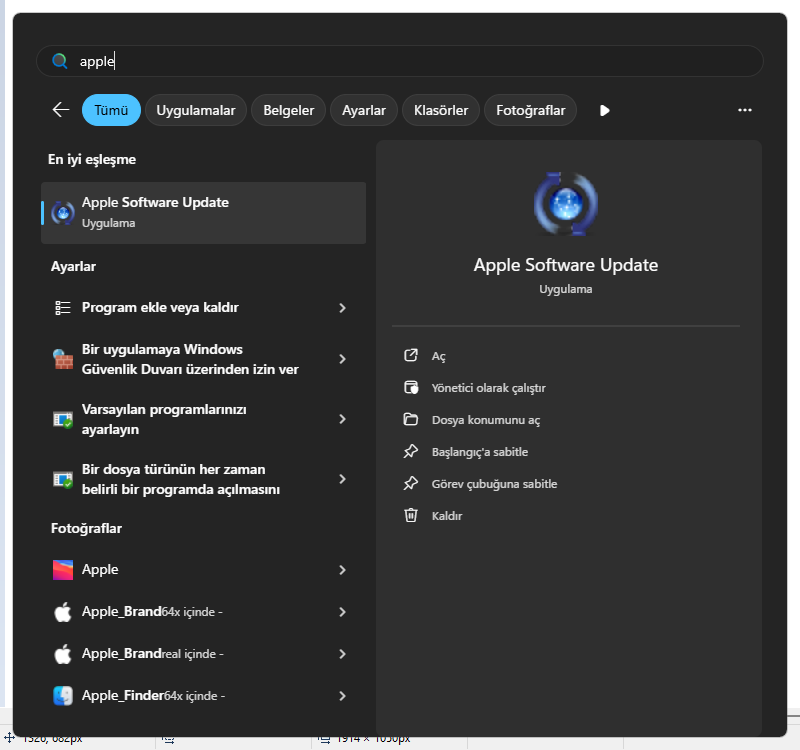Click the Varsayılan programlarınızı ayarlayın icon
Viewport: 800px width, 750px height.
63,419
